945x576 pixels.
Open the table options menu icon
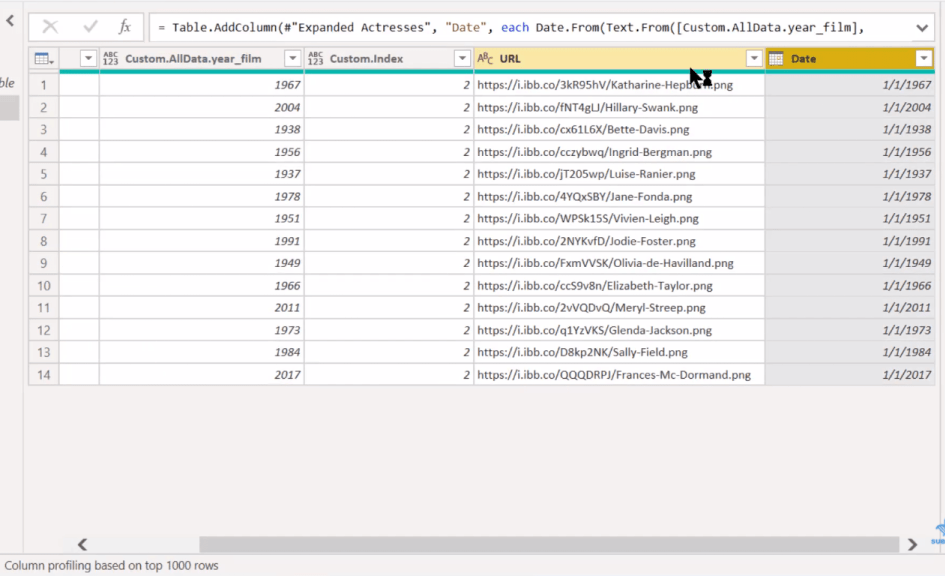click(x=43, y=58)
